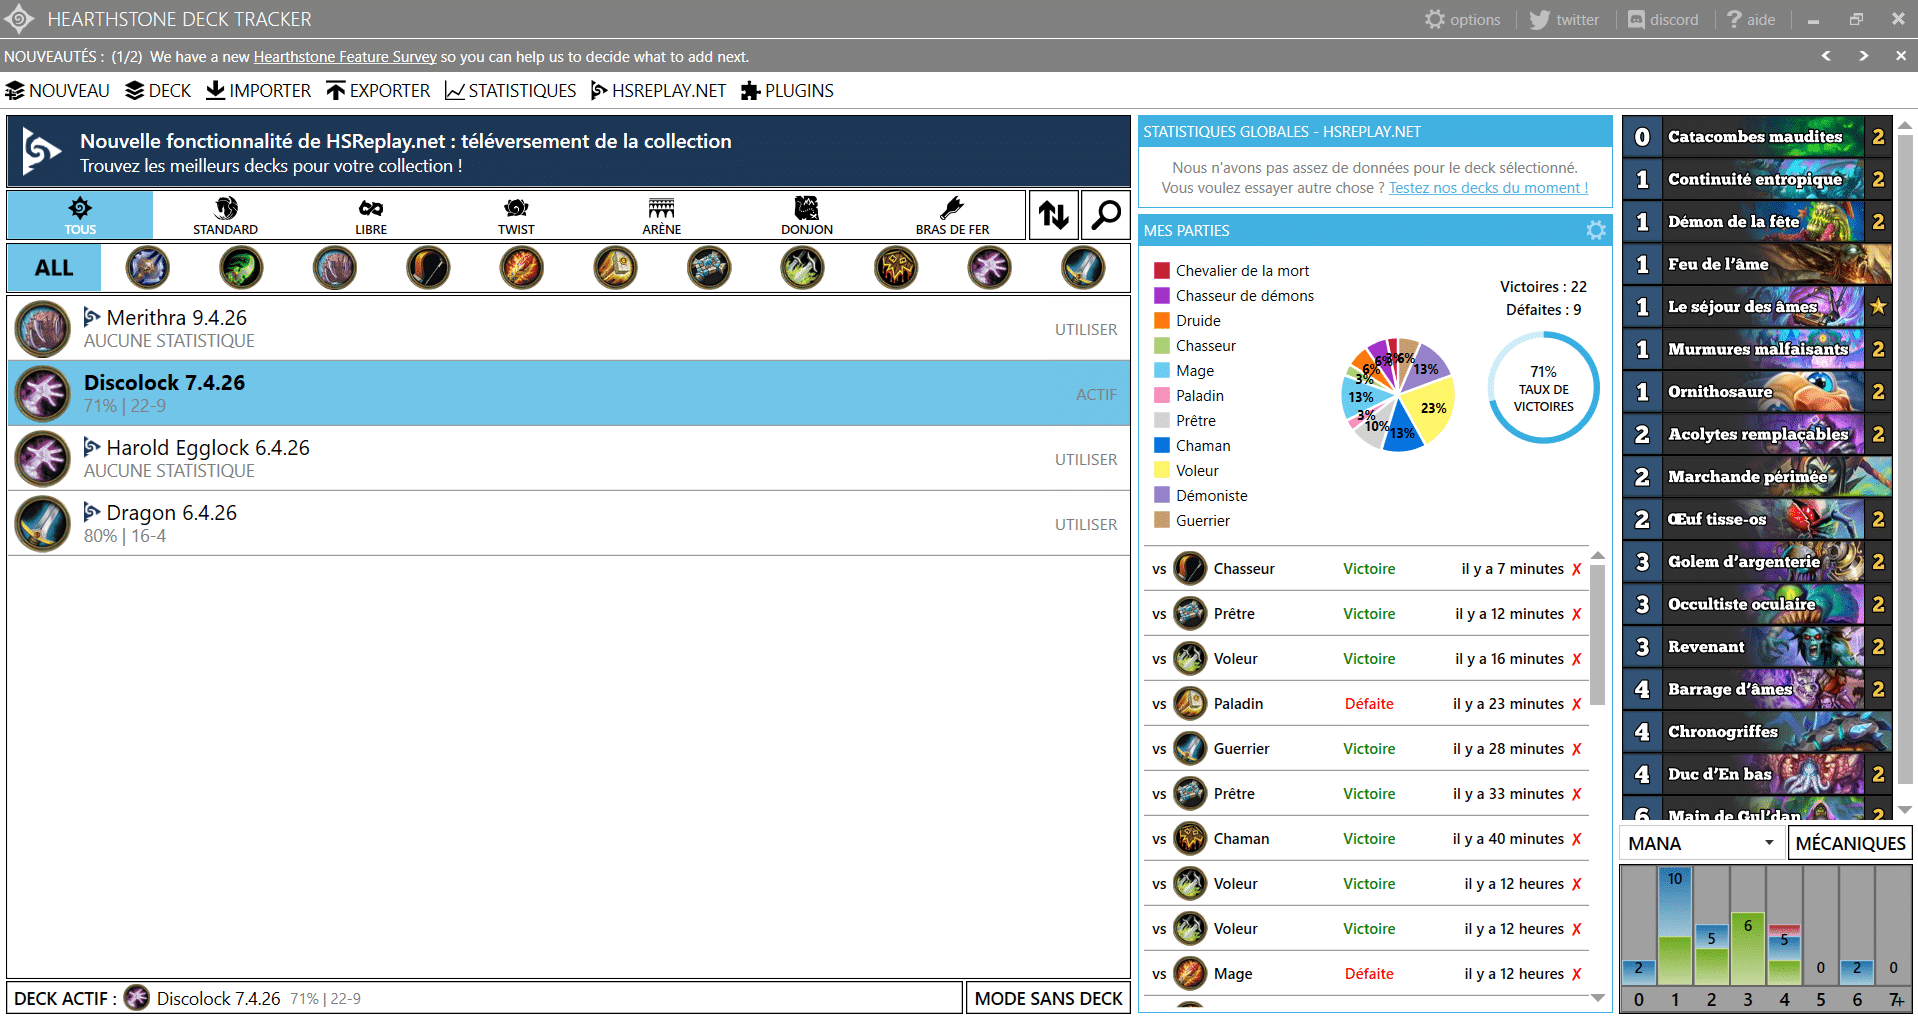This screenshot has height=1020, width=1918.
Task: Filter decks by Paladin class icon
Action: (615, 268)
